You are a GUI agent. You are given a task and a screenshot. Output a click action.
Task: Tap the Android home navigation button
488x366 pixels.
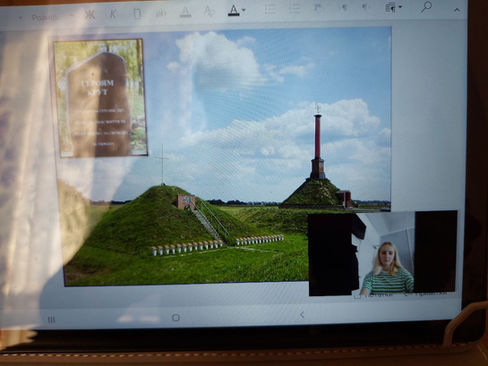(176, 317)
